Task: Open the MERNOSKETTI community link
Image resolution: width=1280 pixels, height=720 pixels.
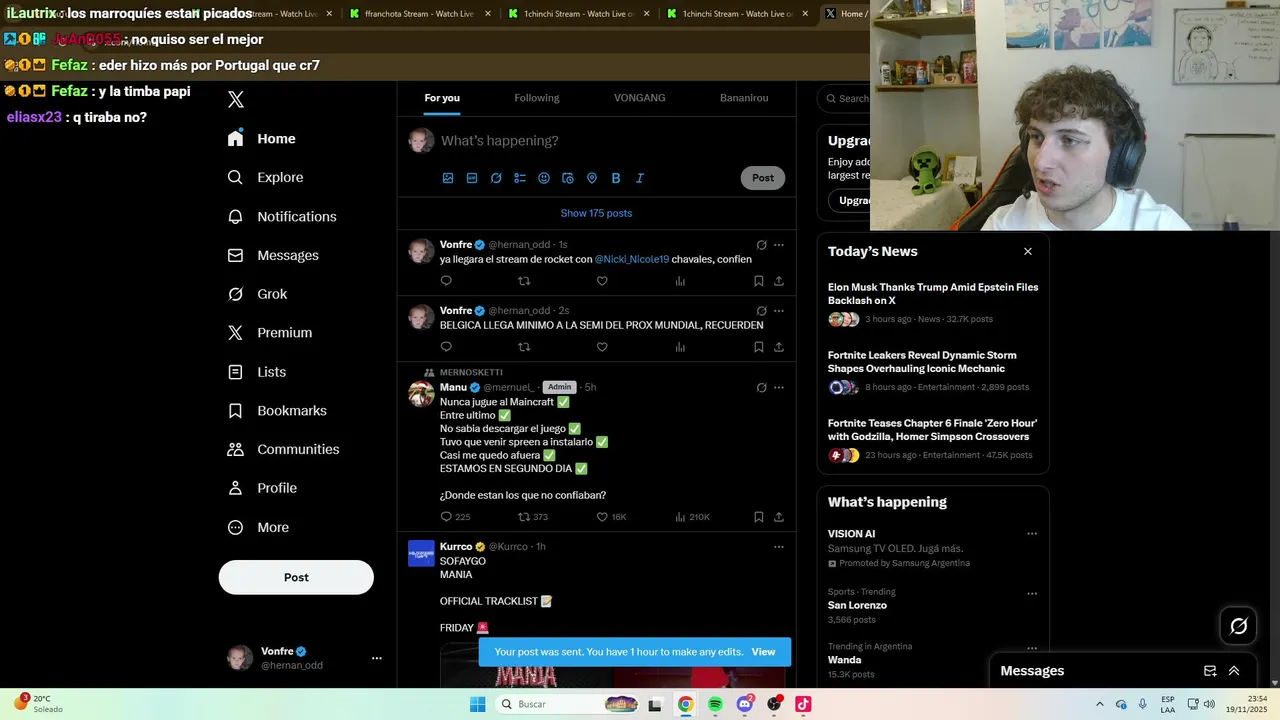Action: coord(471,372)
